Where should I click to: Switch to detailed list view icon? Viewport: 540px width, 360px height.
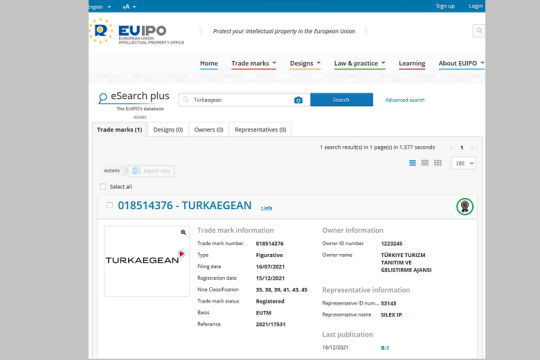coord(412,163)
